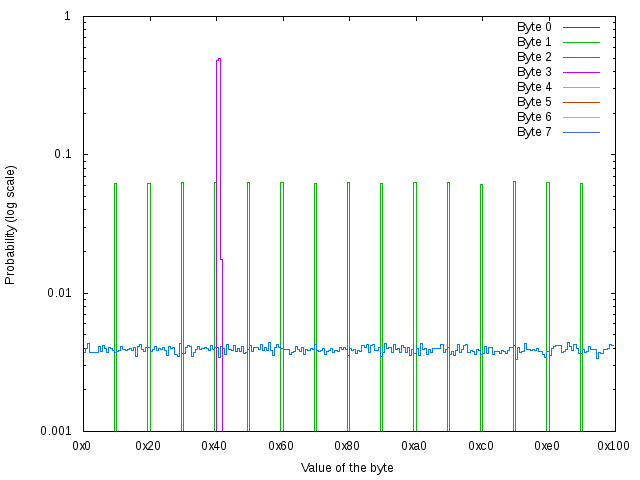The height and width of the screenshot is (480, 640).
Task: Click the top of the magenta peak
Action: (218, 59)
